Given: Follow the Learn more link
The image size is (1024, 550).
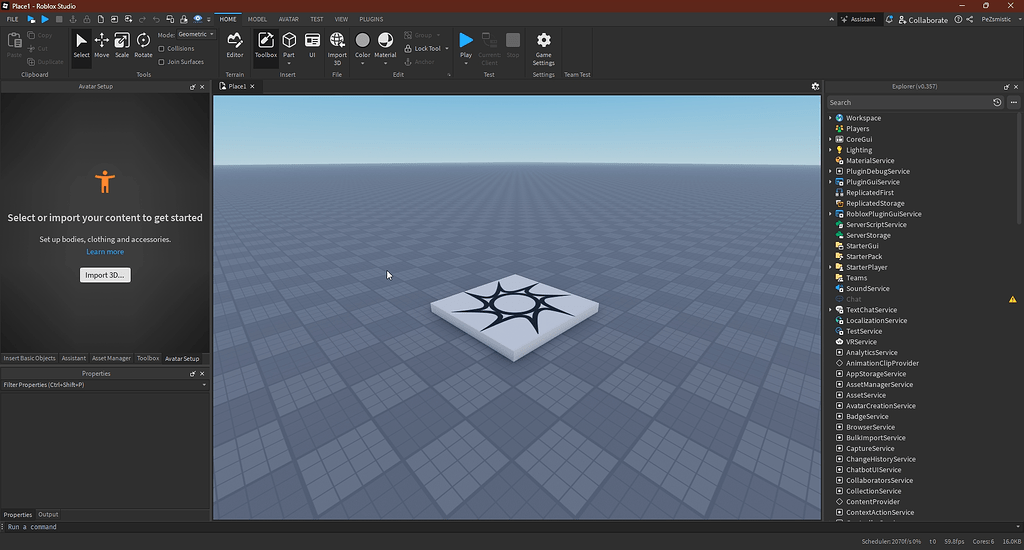Looking at the screenshot, I should coord(105,252).
